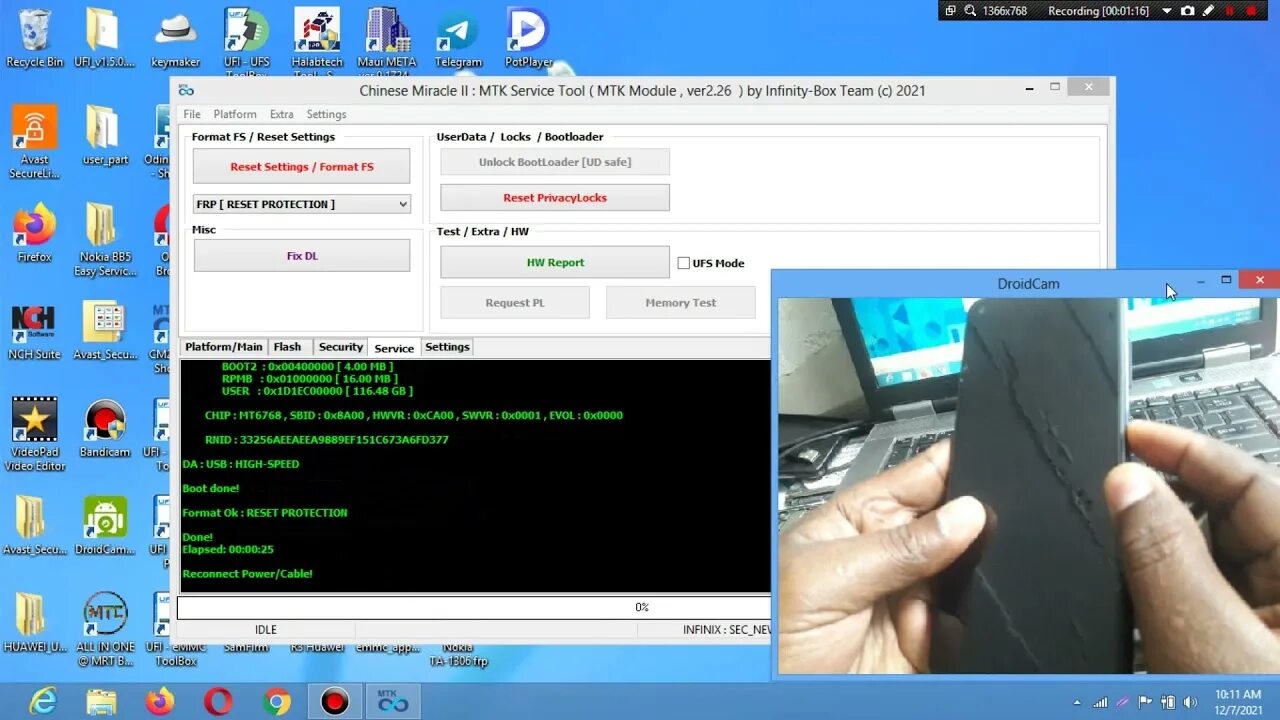The image size is (1280, 720).
Task: Open the Settings menu in menu bar
Action: [326, 114]
